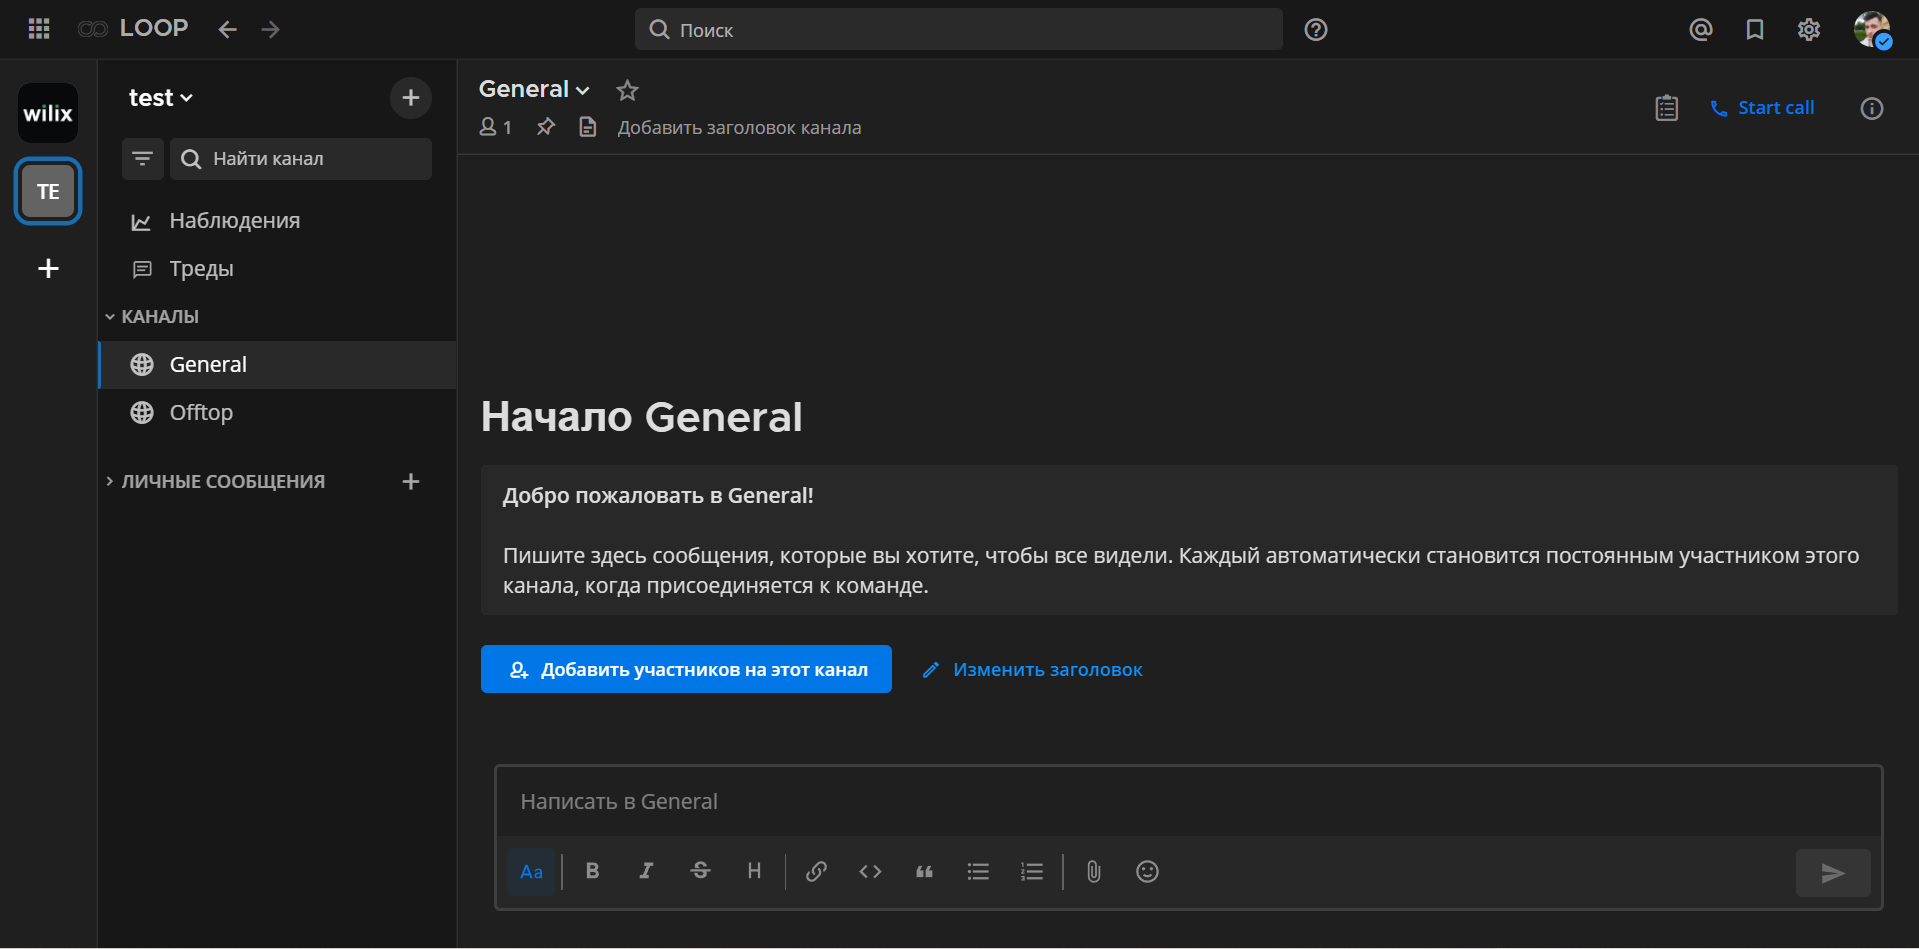Expand the ЛИЧНЫЕ СООБЩЕНИЯ section
The width and height of the screenshot is (1919, 949).
[222, 481]
